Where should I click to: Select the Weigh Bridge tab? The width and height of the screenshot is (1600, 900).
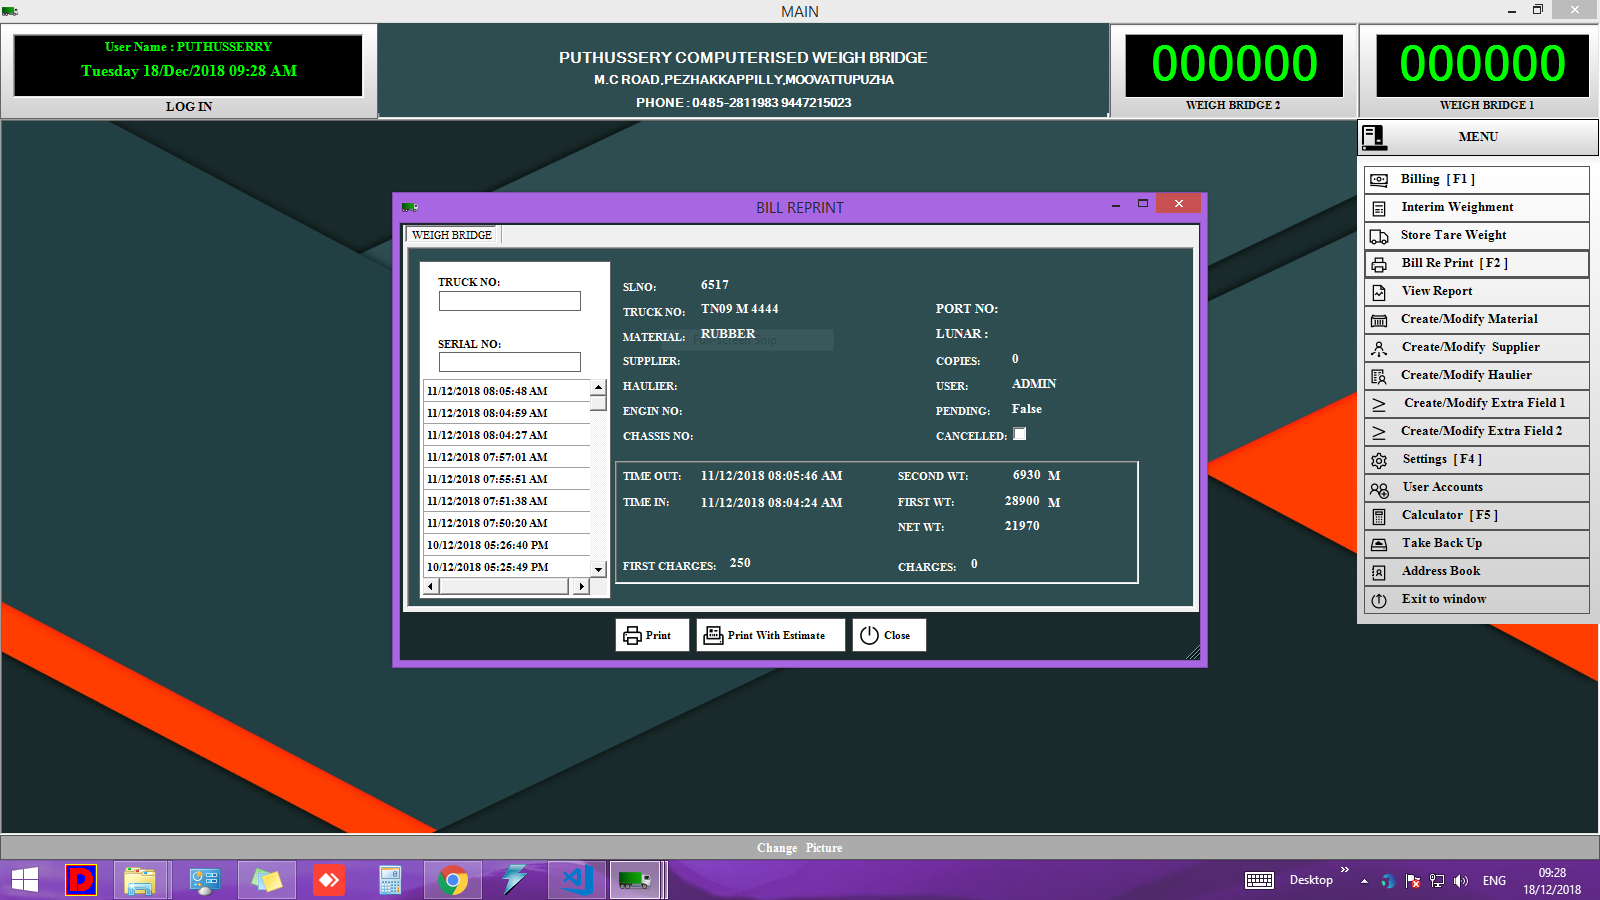pyautogui.click(x=452, y=235)
